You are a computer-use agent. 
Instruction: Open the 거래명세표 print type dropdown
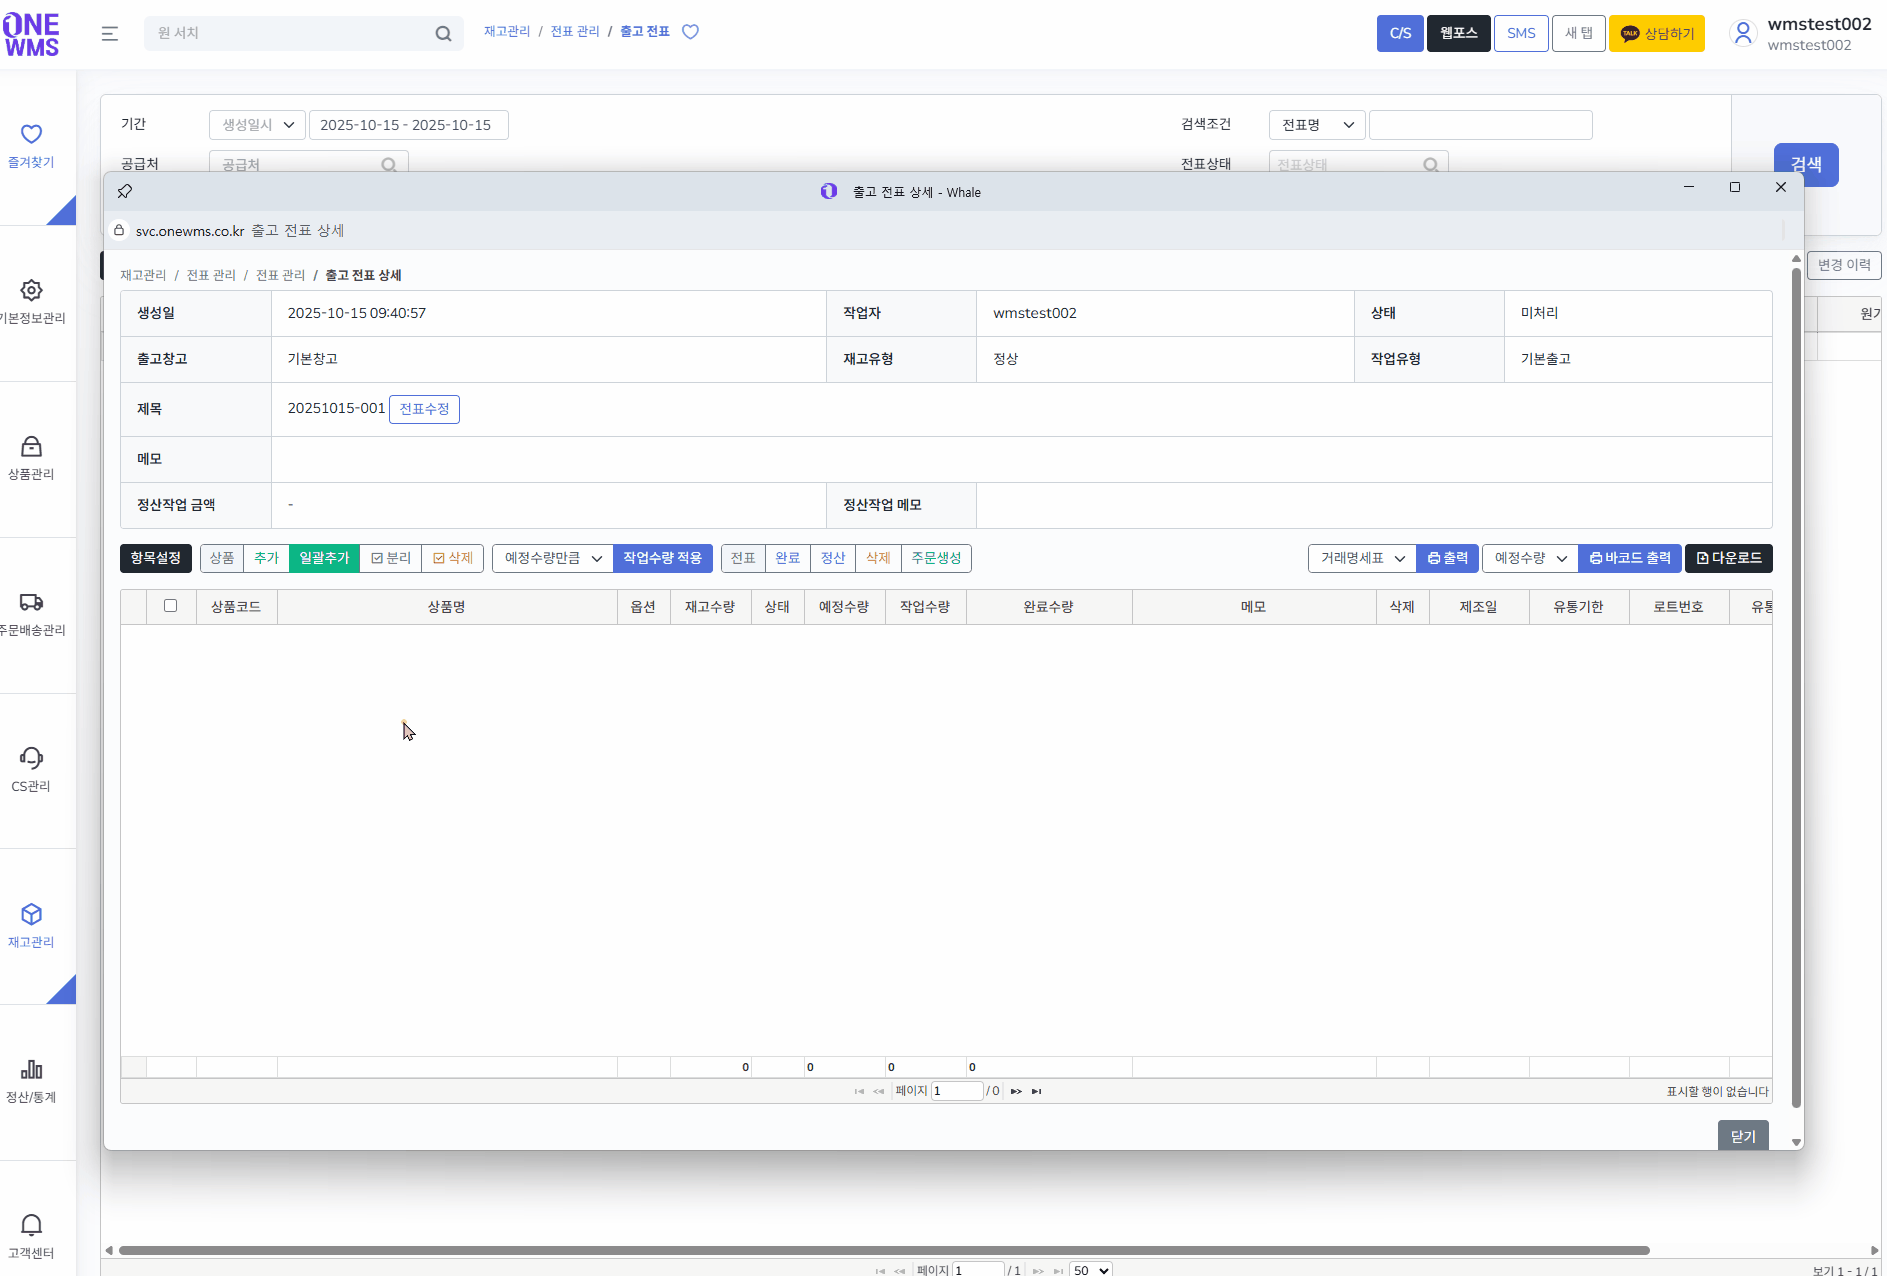[1362, 558]
